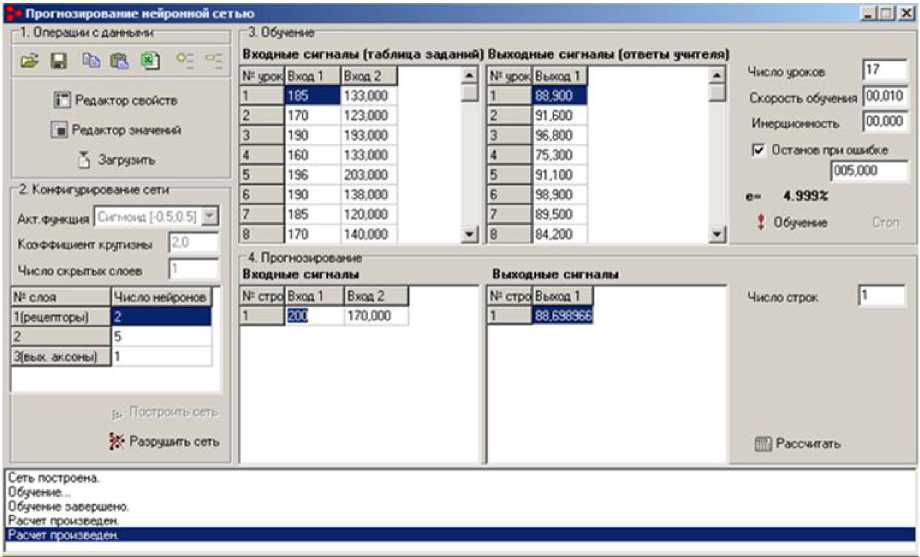This screenshot has width=920, height=557.
Task: Click the Редактор свойств icon
Action: point(62,100)
